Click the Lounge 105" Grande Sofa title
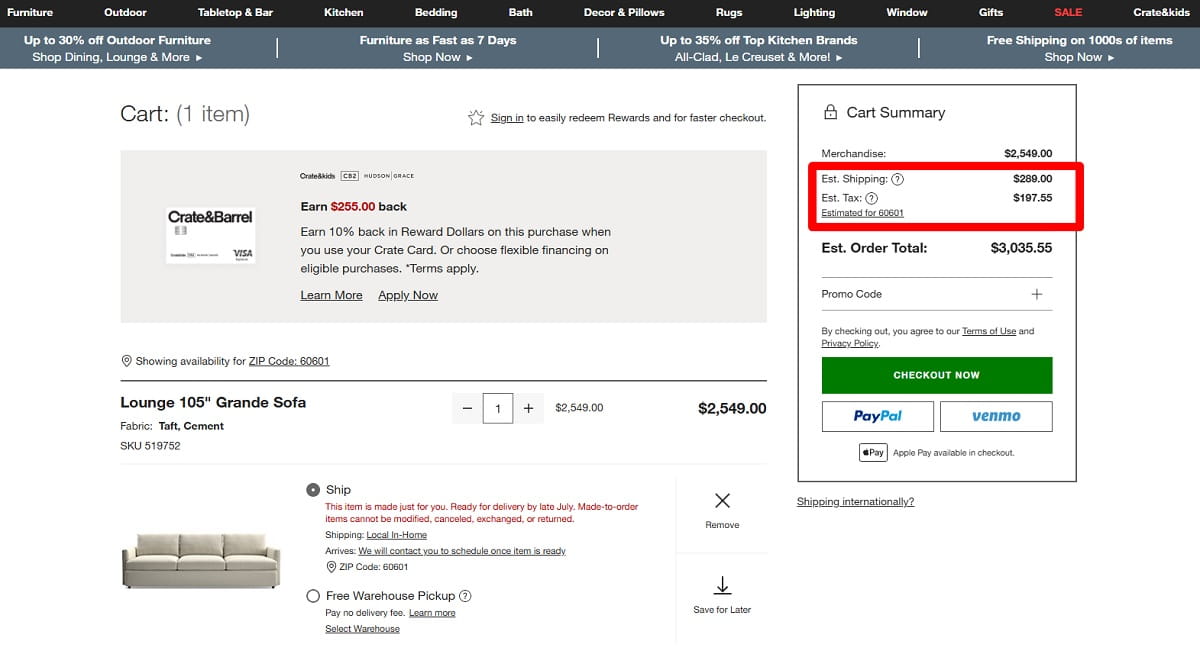The width and height of the screenshot is (1200, 670). [213, 402]
